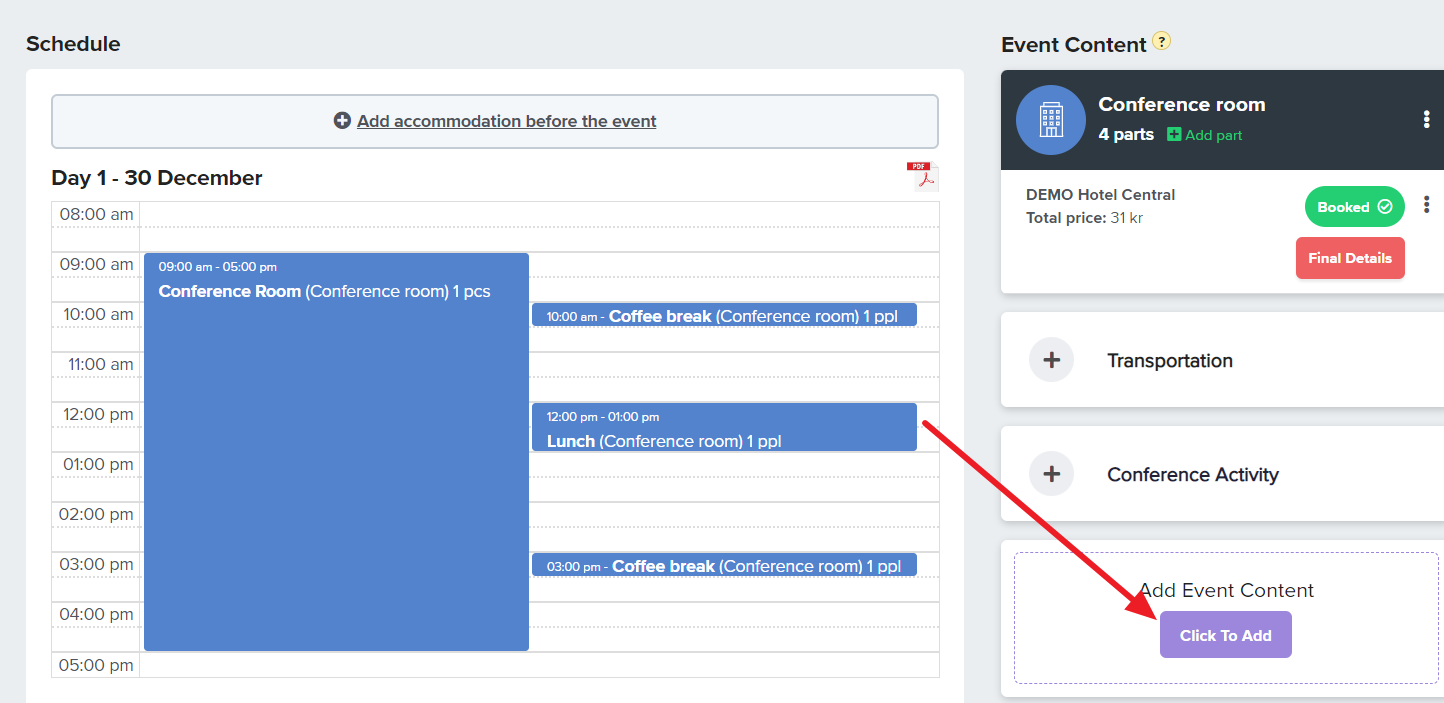Open the Booked status badge
The image size is (1444, 703).
[1354, 207]
